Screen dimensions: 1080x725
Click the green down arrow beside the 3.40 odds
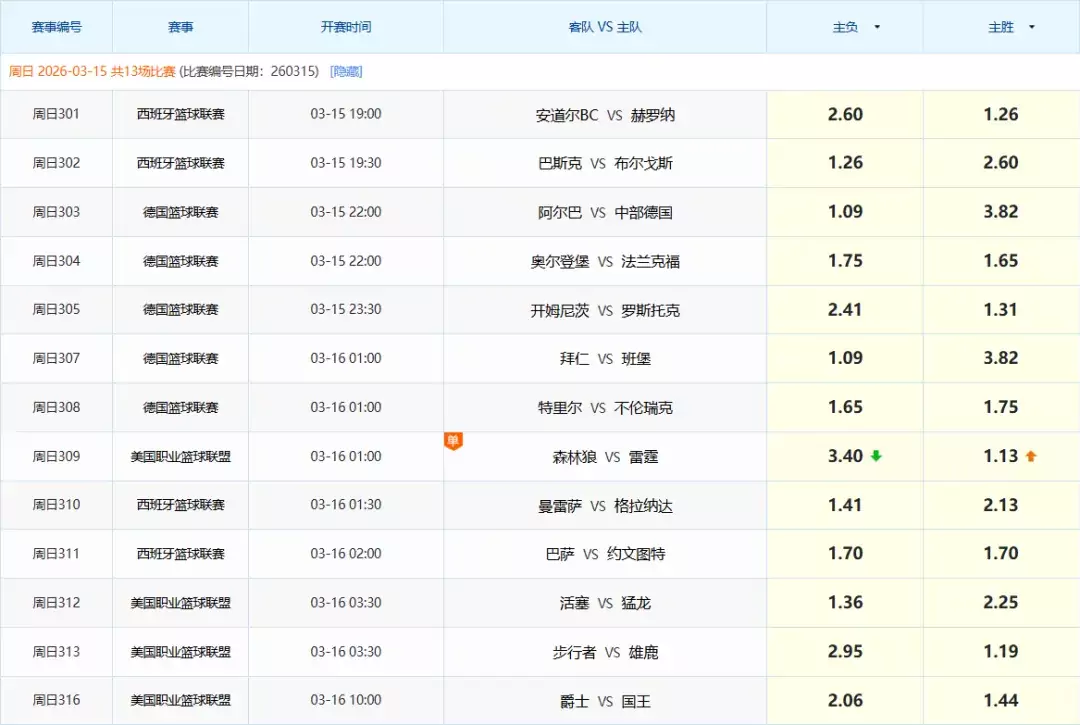(875, 455)
